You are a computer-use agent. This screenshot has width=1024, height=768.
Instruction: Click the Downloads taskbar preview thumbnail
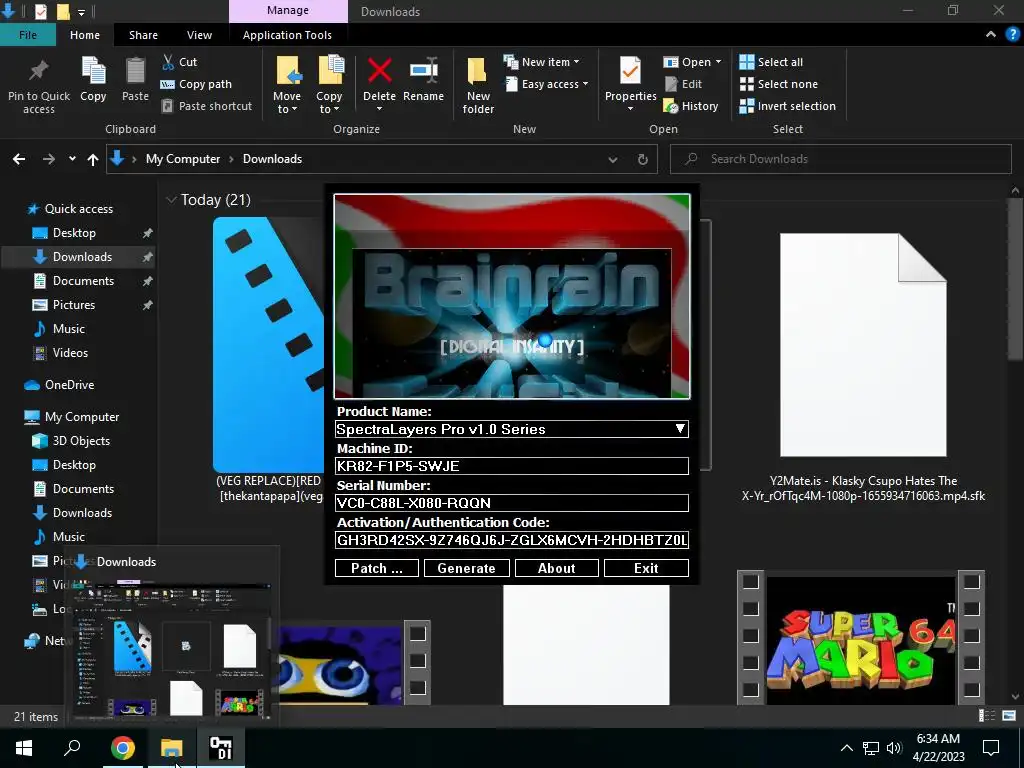click(172, 650)
